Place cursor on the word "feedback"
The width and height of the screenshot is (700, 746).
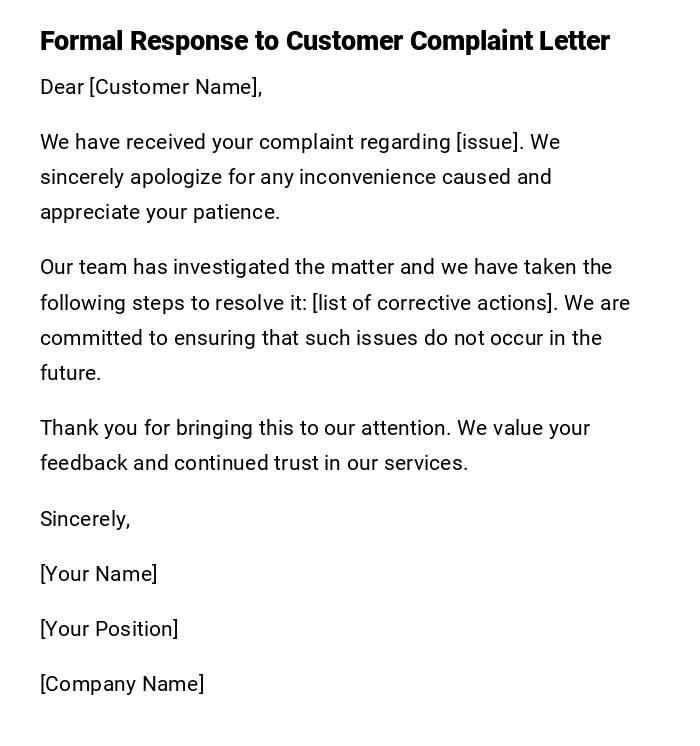(84, 463)
